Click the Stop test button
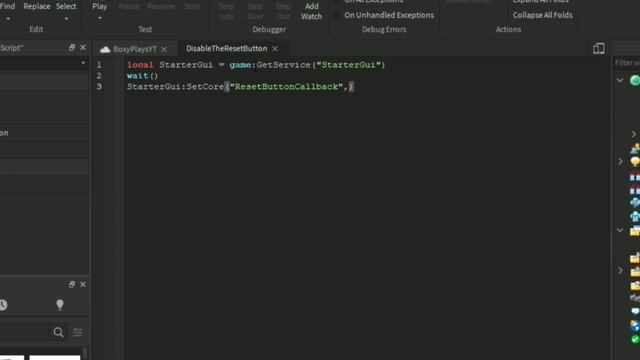The height and width of the screenshot is (360, 640). tap(192, 7)
